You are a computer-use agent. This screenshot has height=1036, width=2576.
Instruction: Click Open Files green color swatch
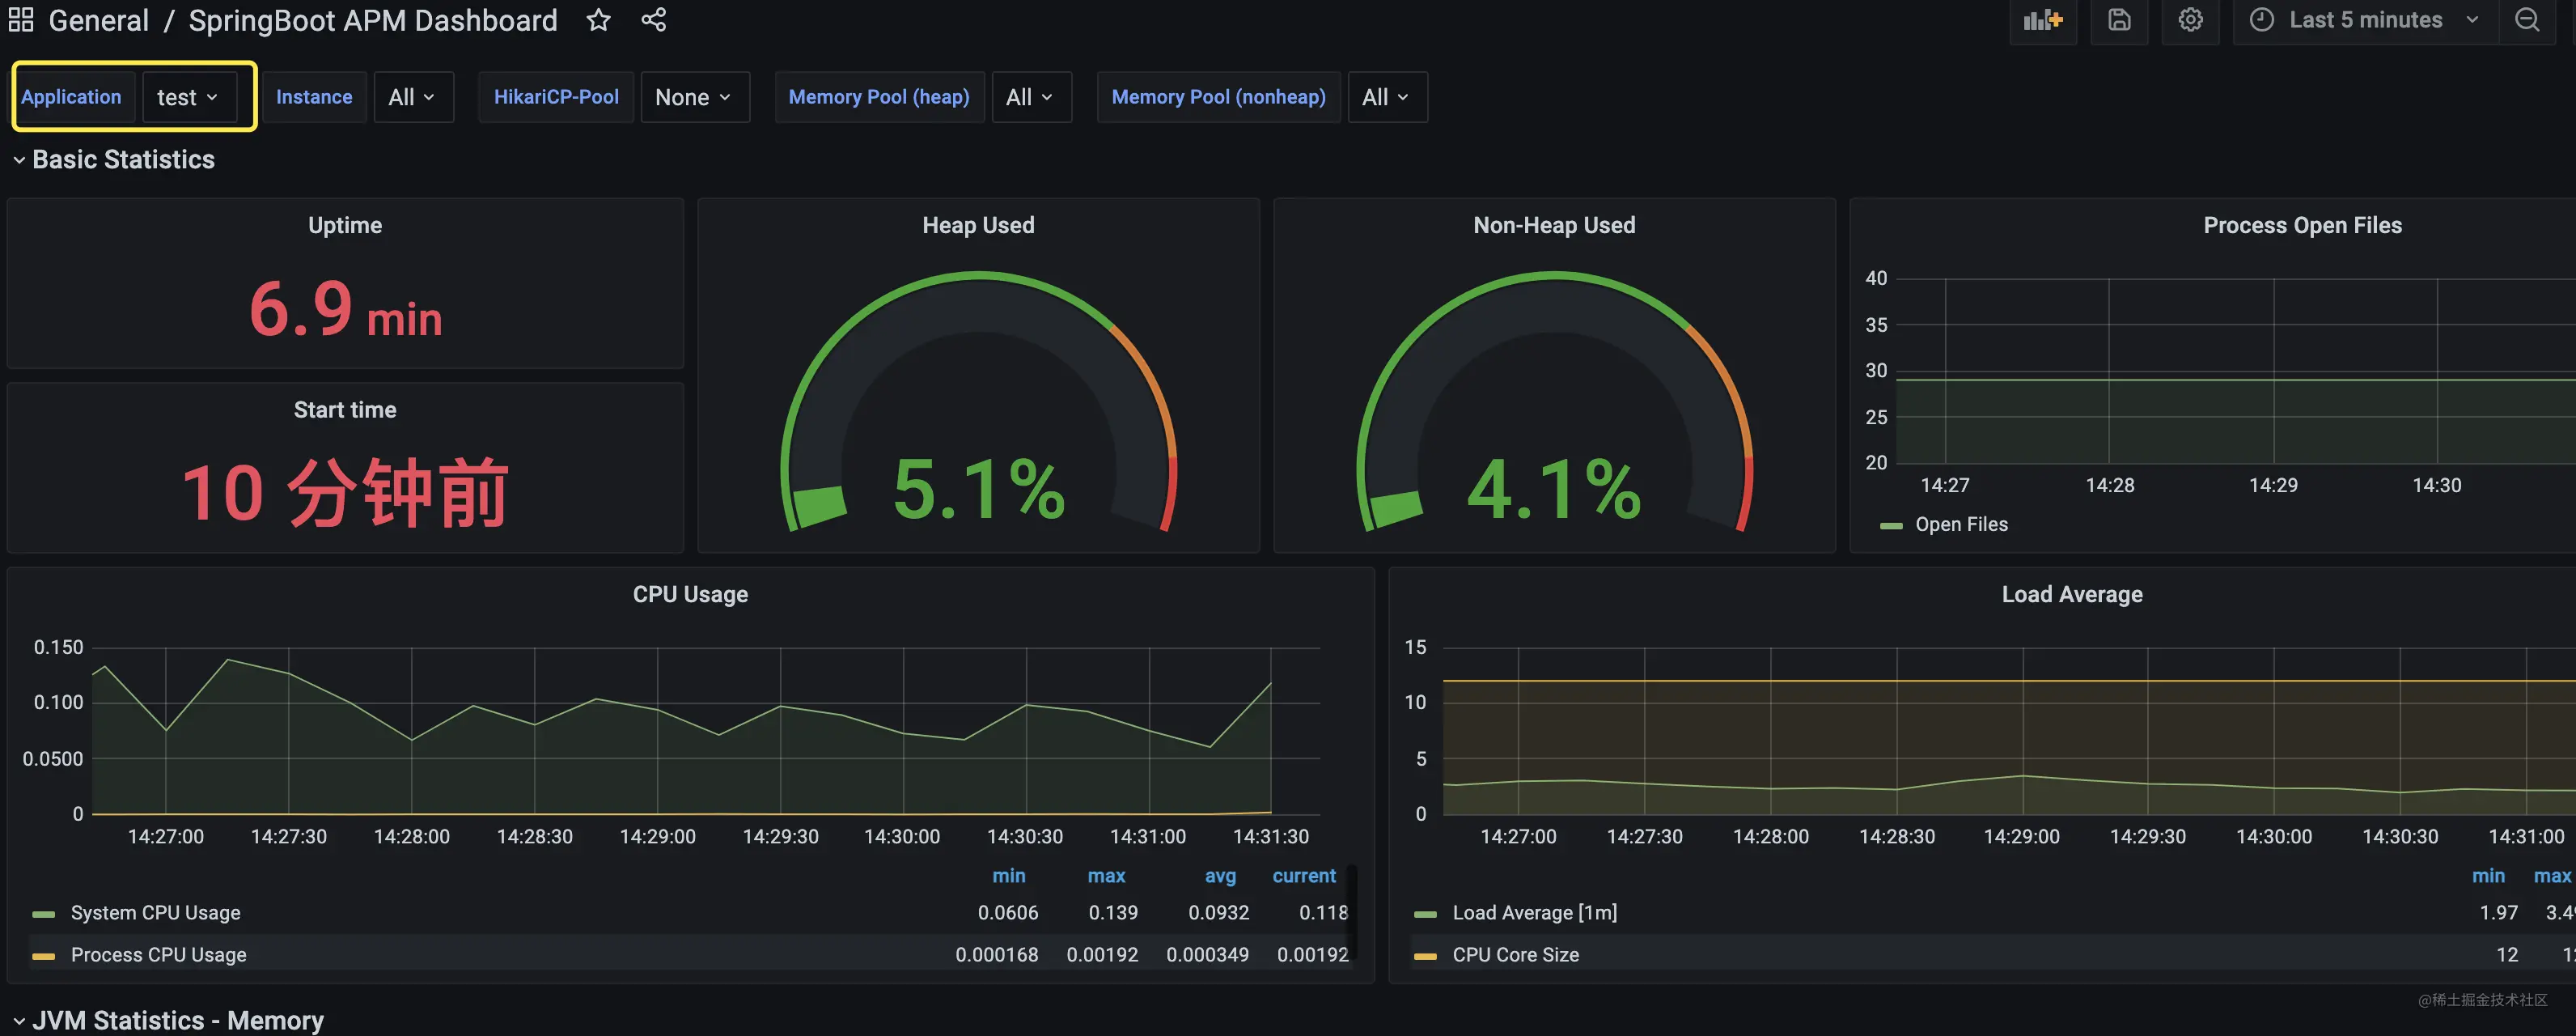point(1891,526)
